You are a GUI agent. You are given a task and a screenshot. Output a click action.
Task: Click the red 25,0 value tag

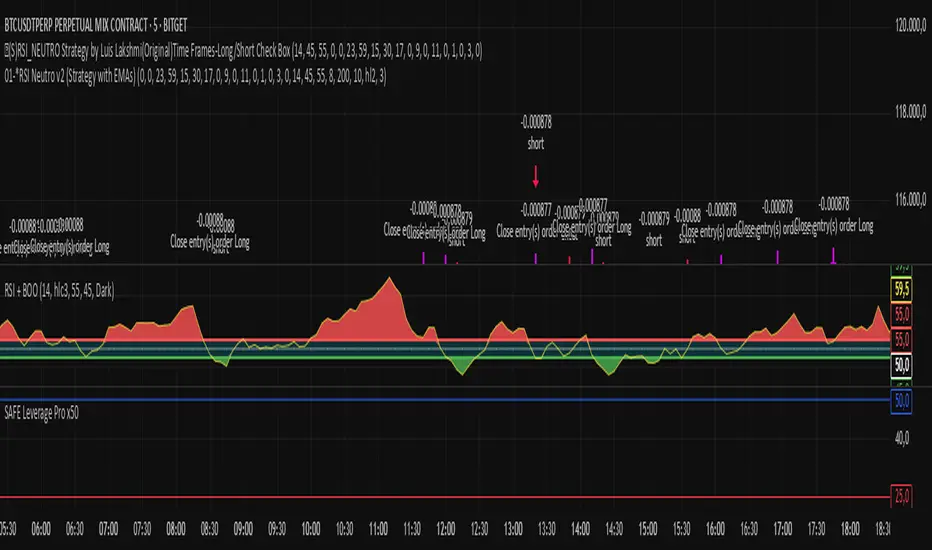click(x=902, y=495)
